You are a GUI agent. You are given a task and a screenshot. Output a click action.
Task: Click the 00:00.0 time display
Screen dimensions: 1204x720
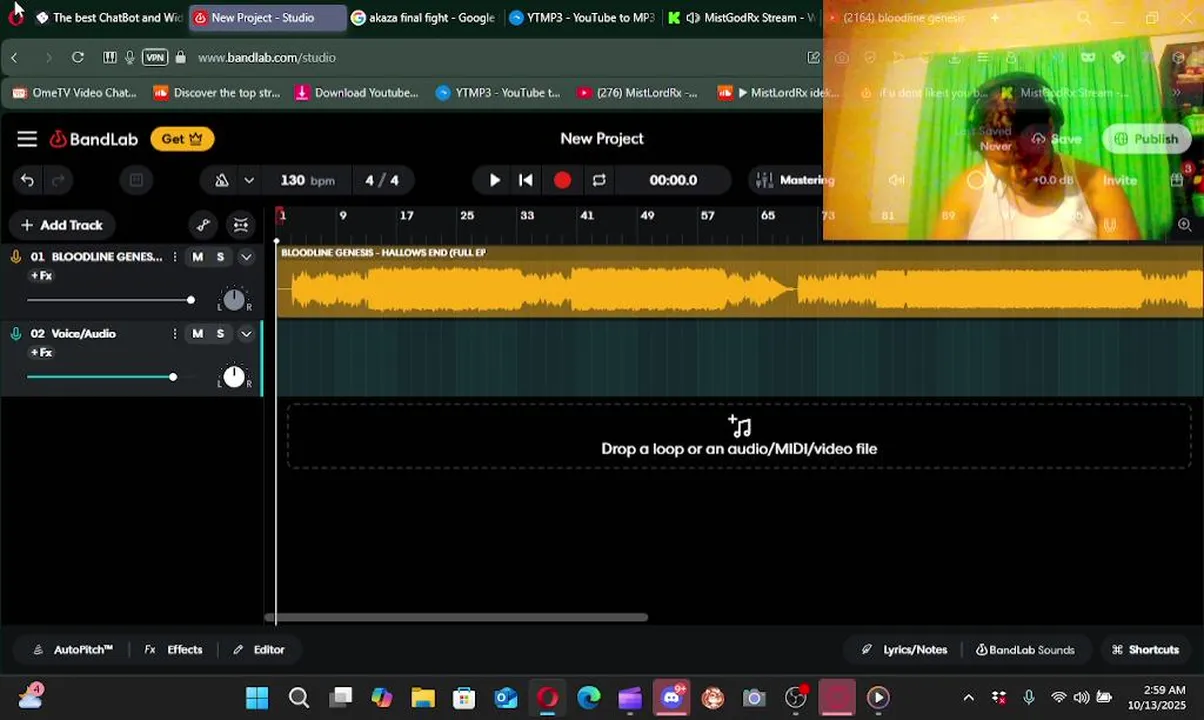pos(673,180)
